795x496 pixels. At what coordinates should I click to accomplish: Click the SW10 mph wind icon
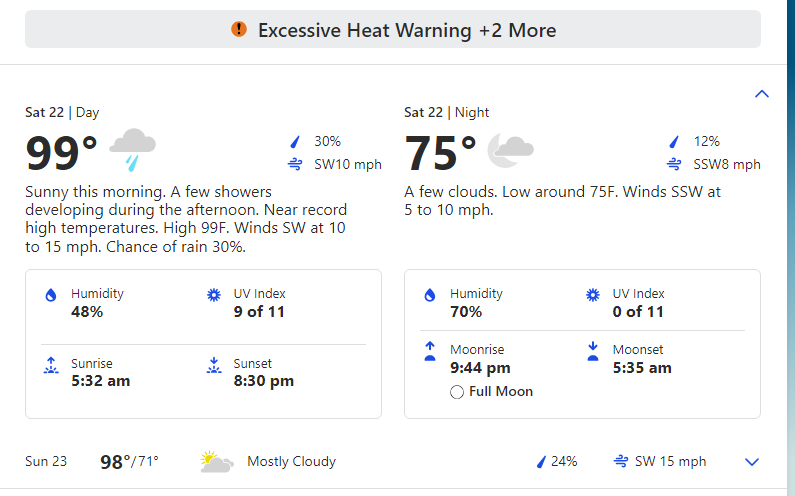click(x=295, y=164)
